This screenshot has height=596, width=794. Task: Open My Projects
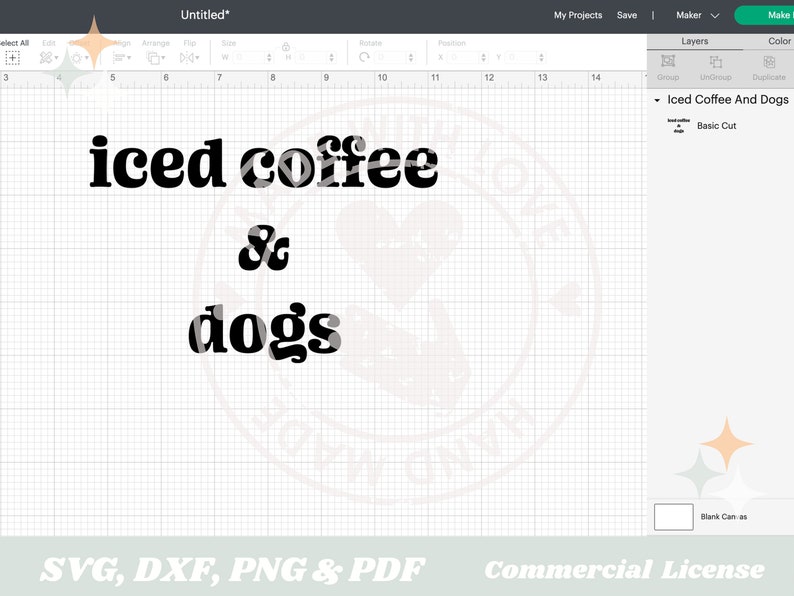(578, 15)
